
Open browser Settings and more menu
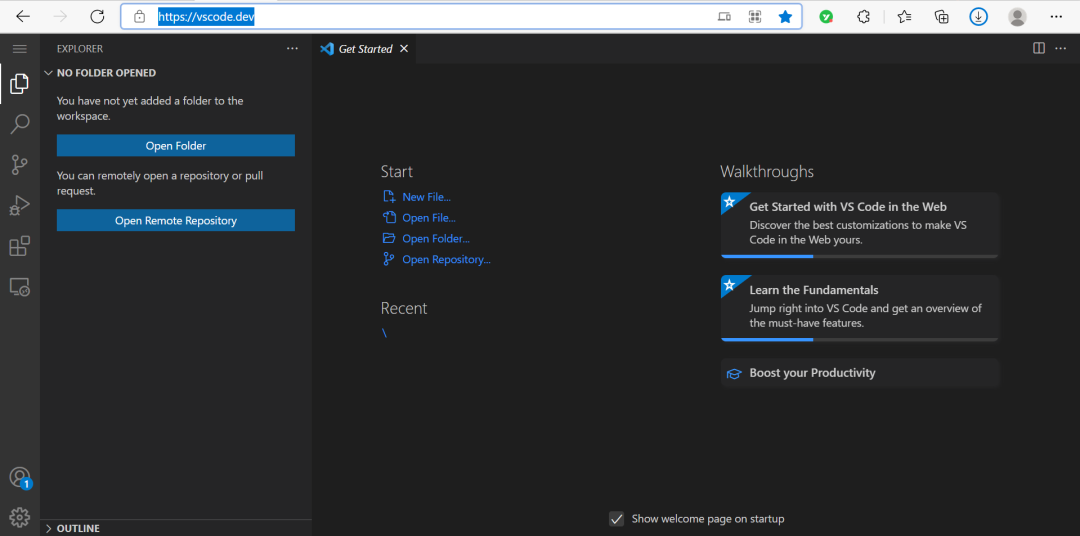(1056, 17)
